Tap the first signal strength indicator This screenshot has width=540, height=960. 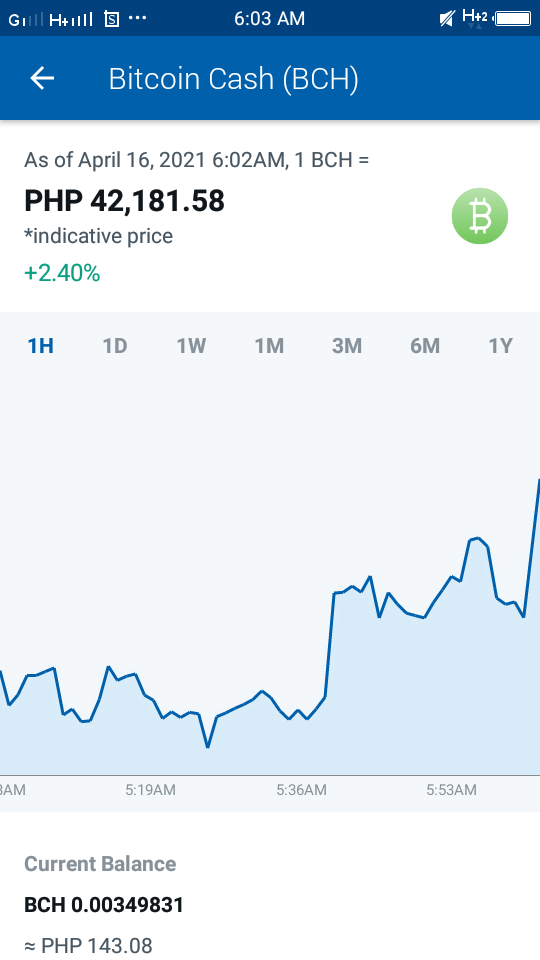point(26,19)
